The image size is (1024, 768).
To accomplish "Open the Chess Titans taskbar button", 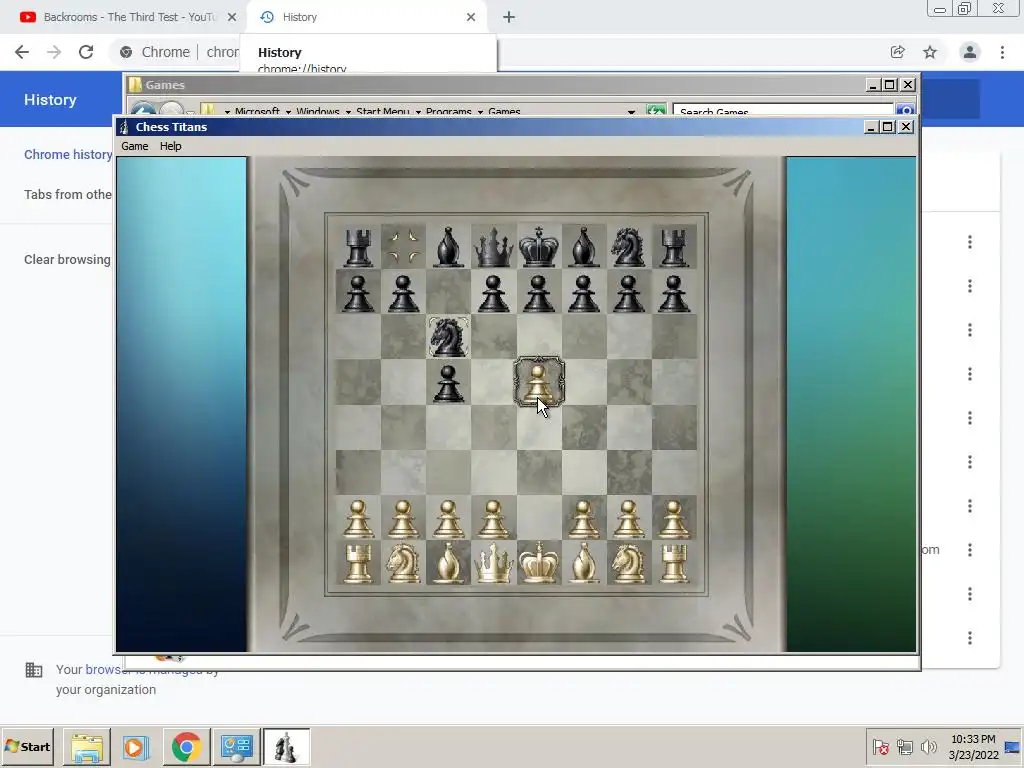I will [286, 746].
